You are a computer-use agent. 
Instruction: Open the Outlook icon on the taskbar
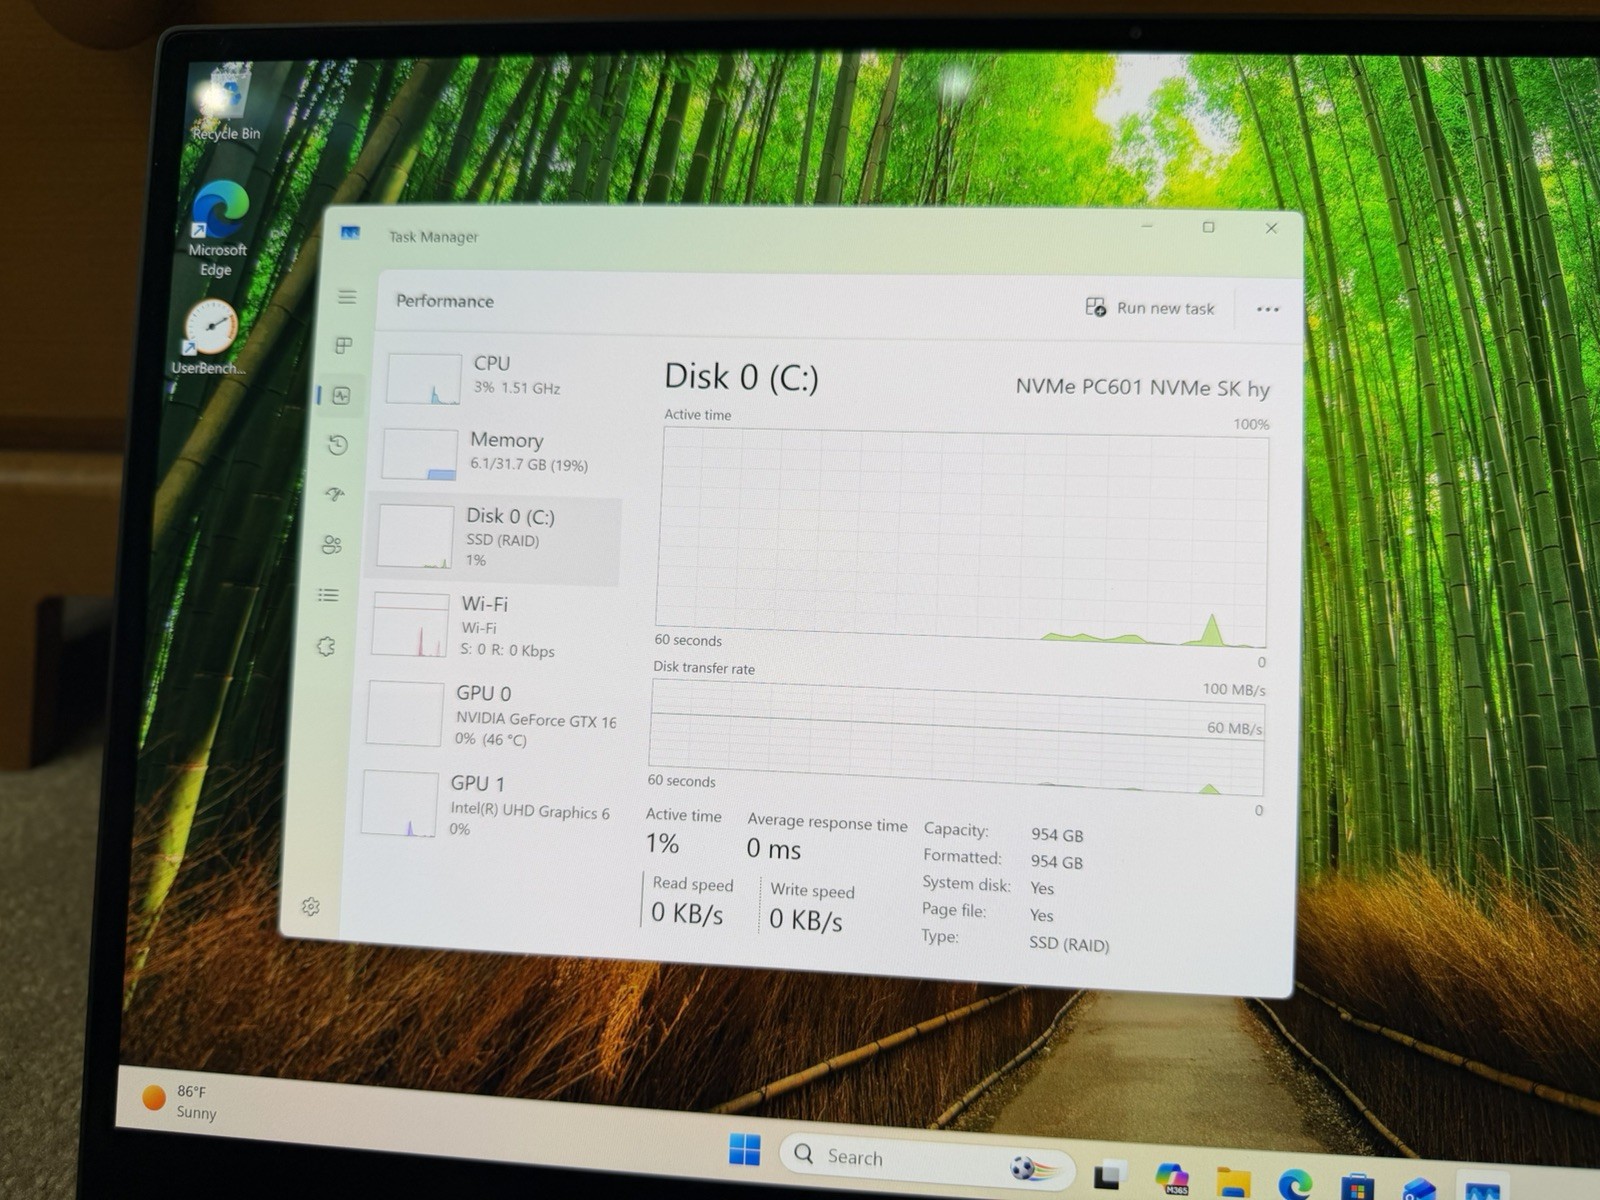[x=1419, y=1190]
